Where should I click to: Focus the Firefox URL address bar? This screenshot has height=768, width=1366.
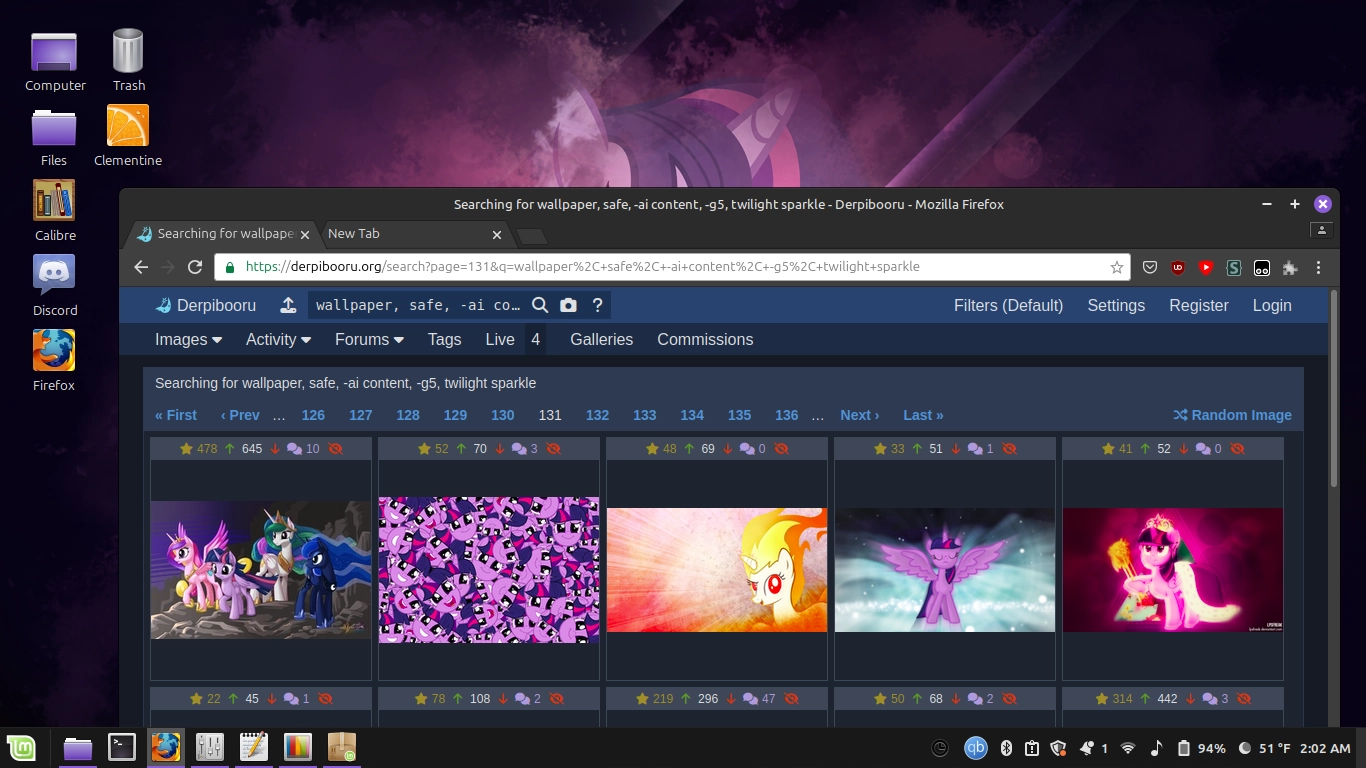[670, 267]
